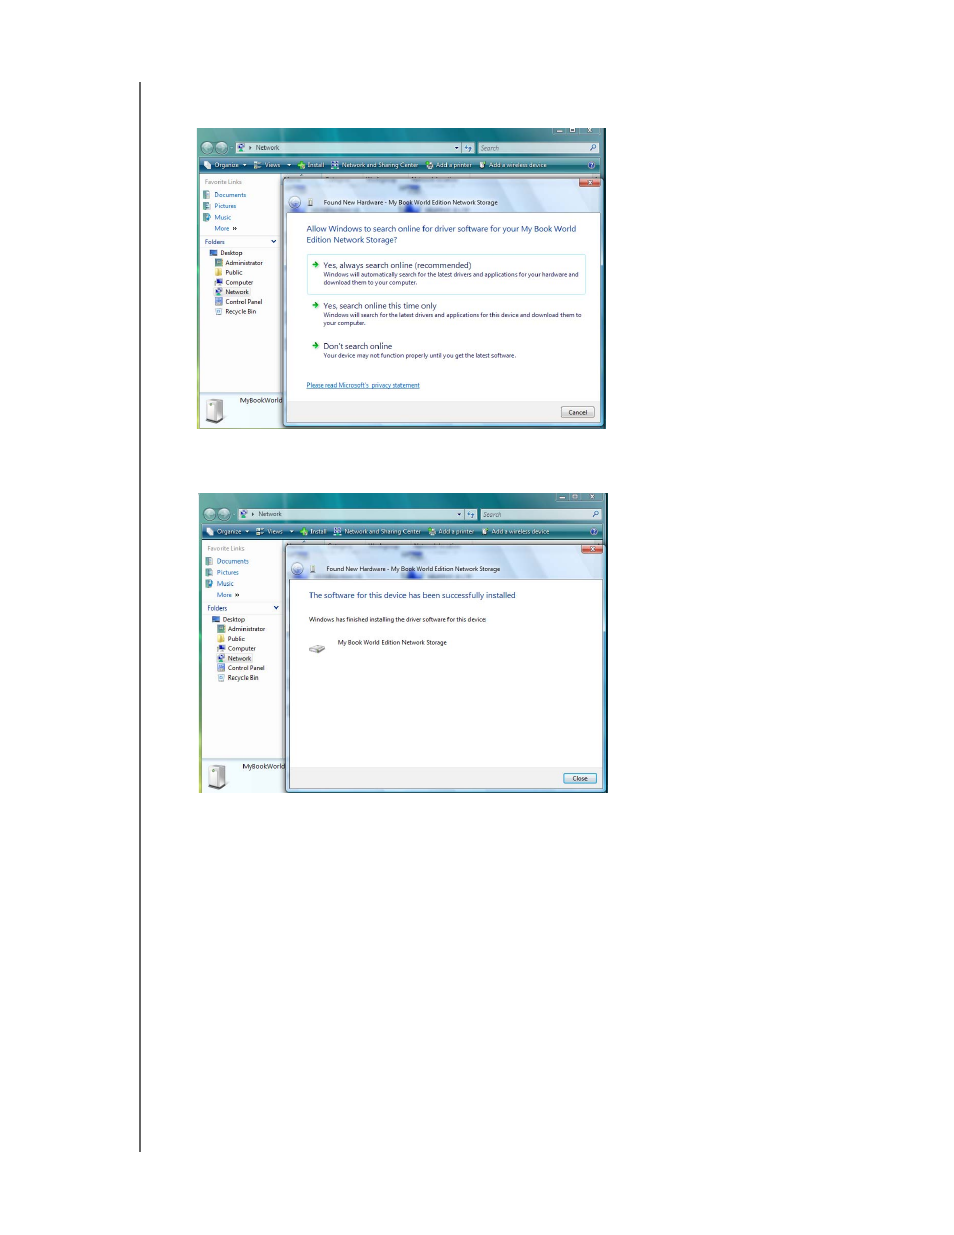Close the successfully installed dialog with red X

coord(592,549)
